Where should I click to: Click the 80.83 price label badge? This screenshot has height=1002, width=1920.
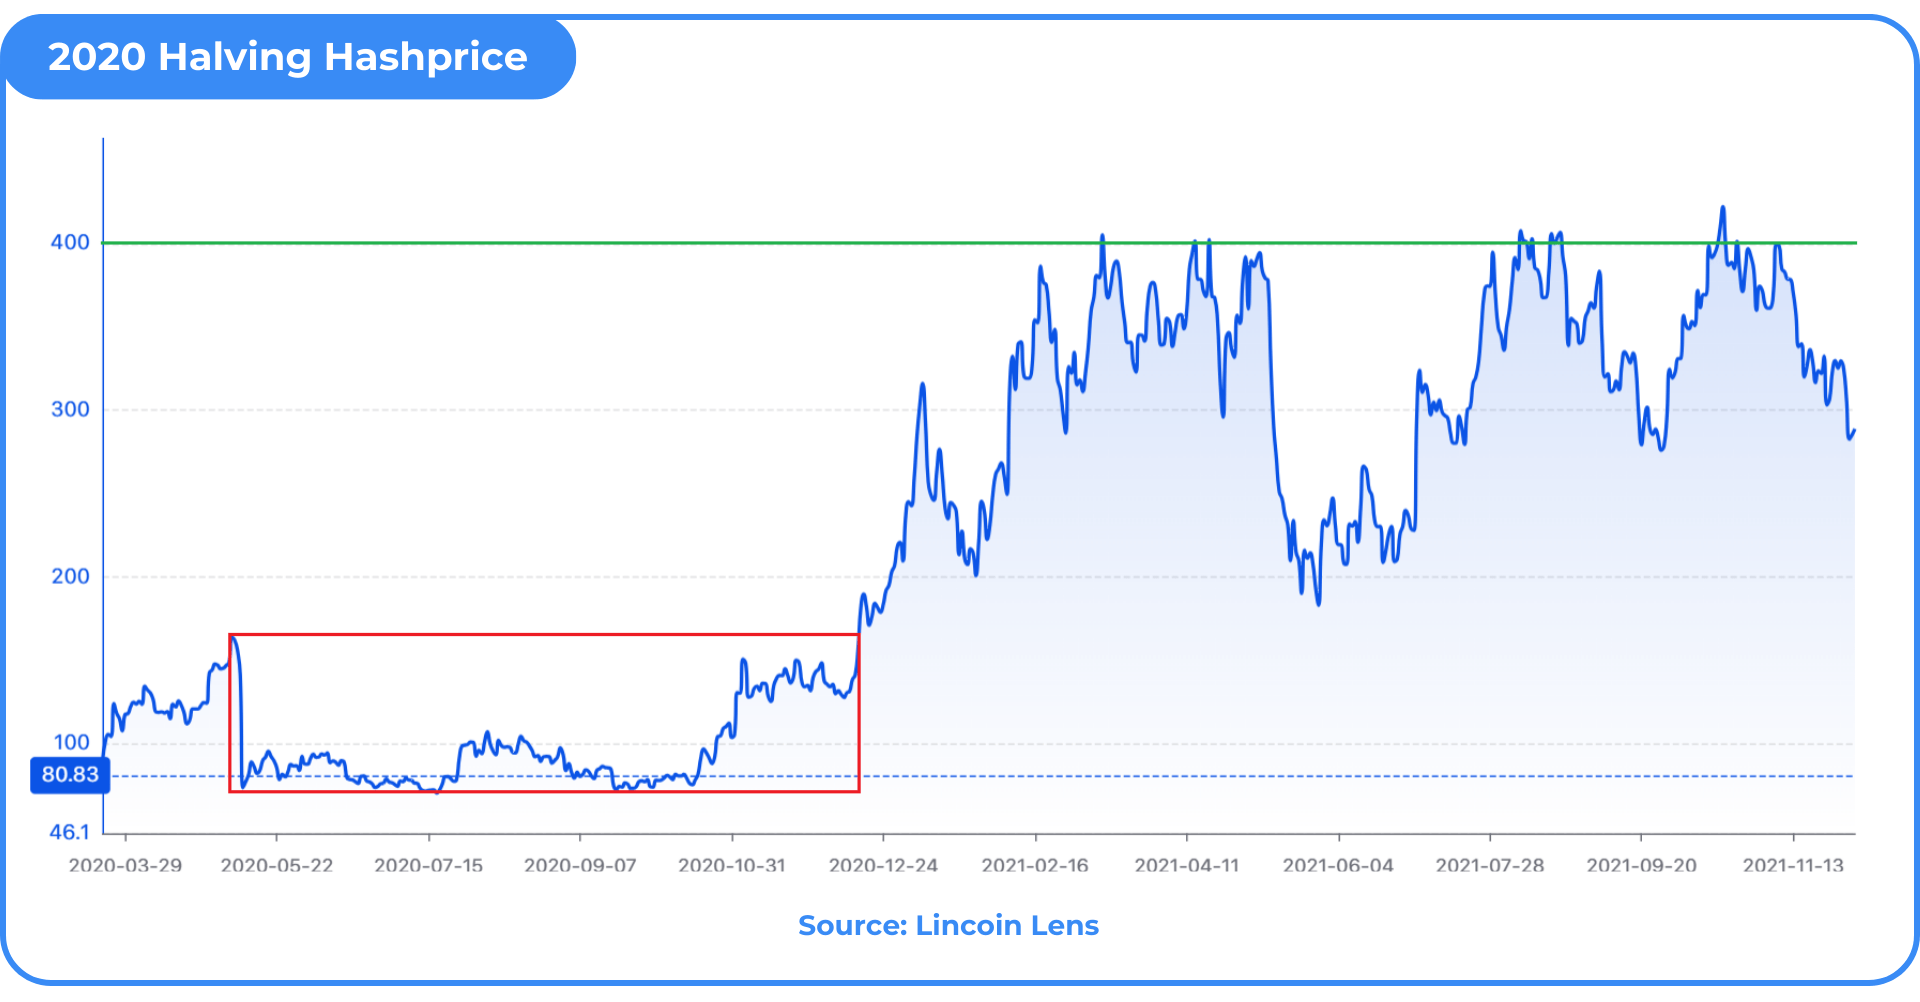70,775
